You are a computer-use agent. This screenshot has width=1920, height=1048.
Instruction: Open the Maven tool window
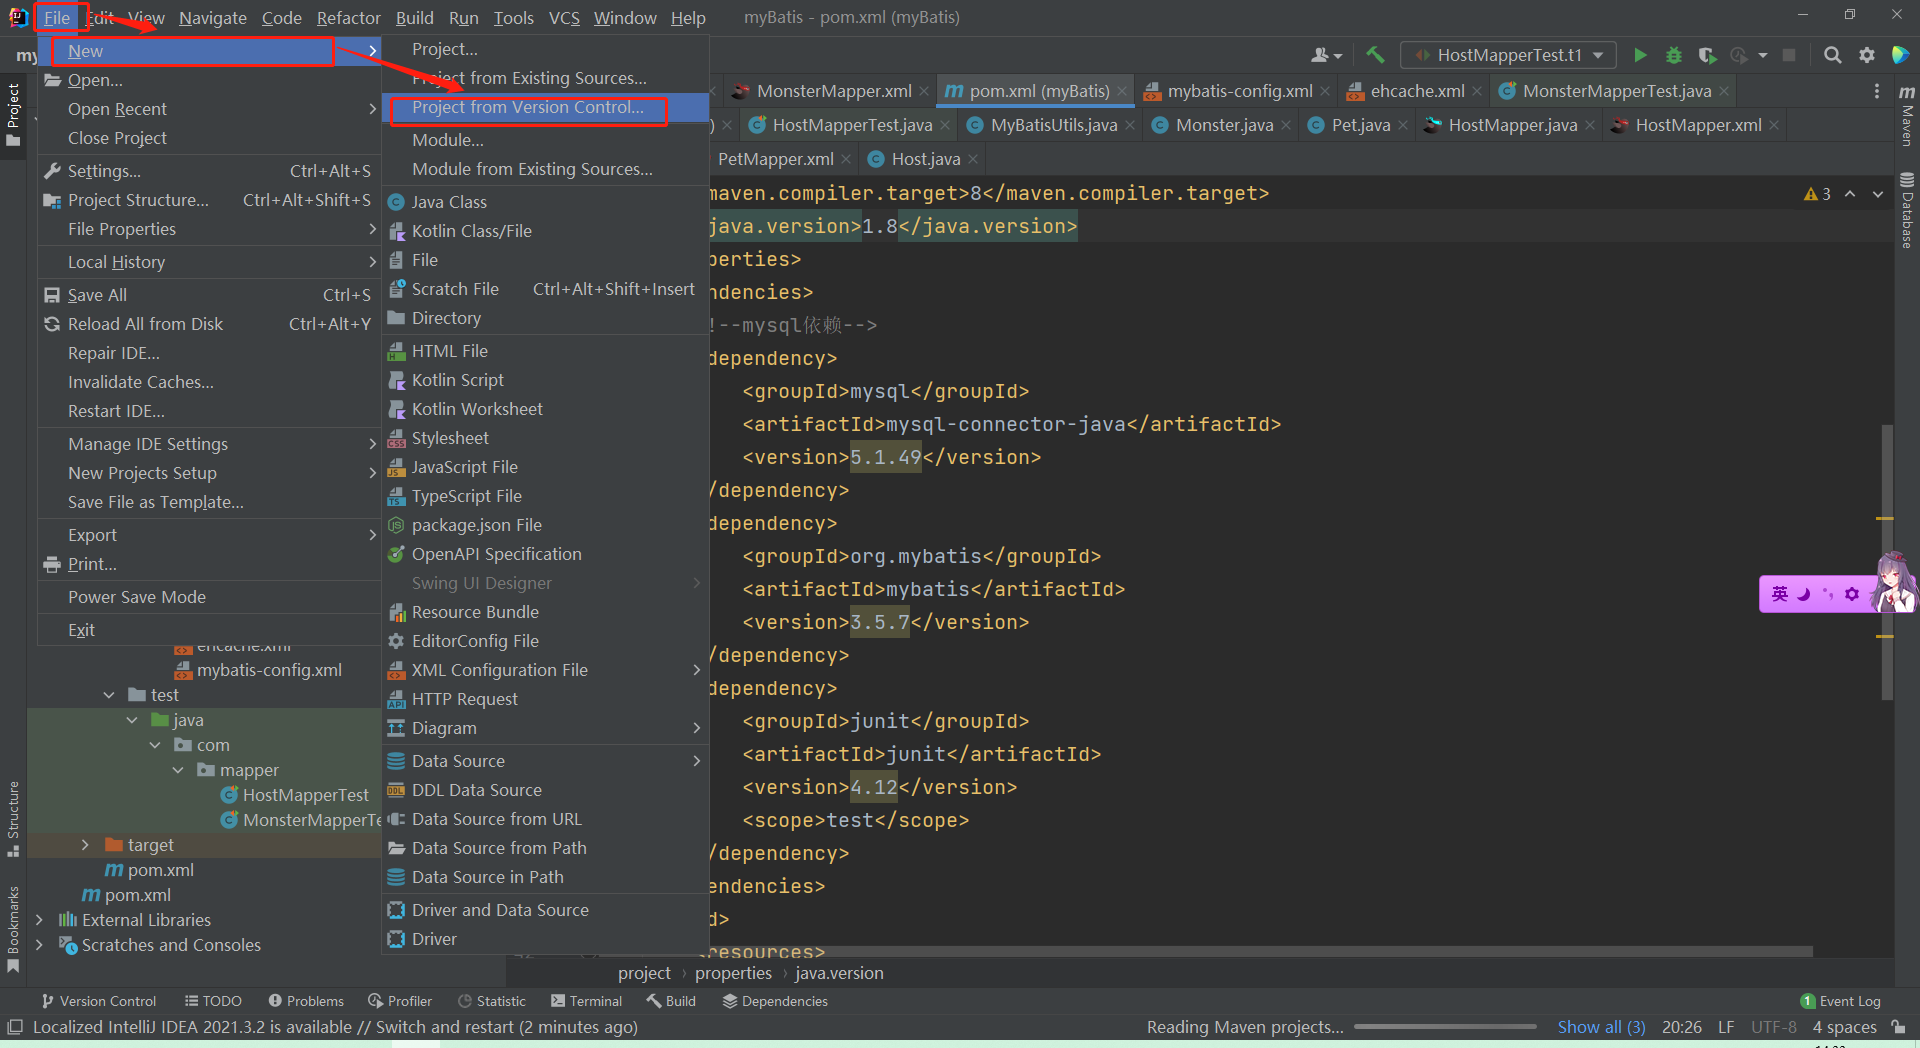click(x=1907, y=115)
